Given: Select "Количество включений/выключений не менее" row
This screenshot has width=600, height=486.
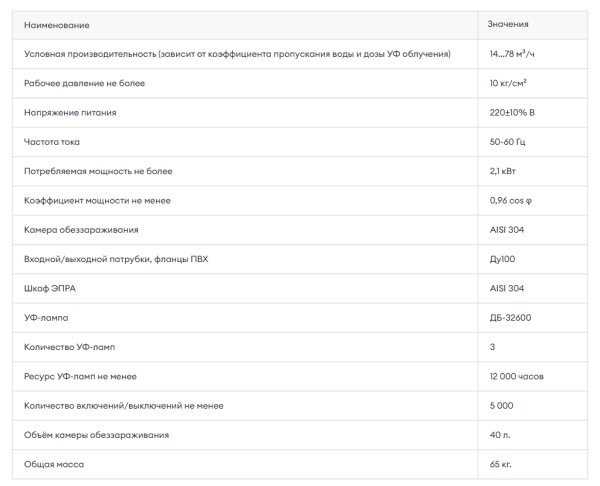Looking at the screenshot, I should (x=300, y=406).
